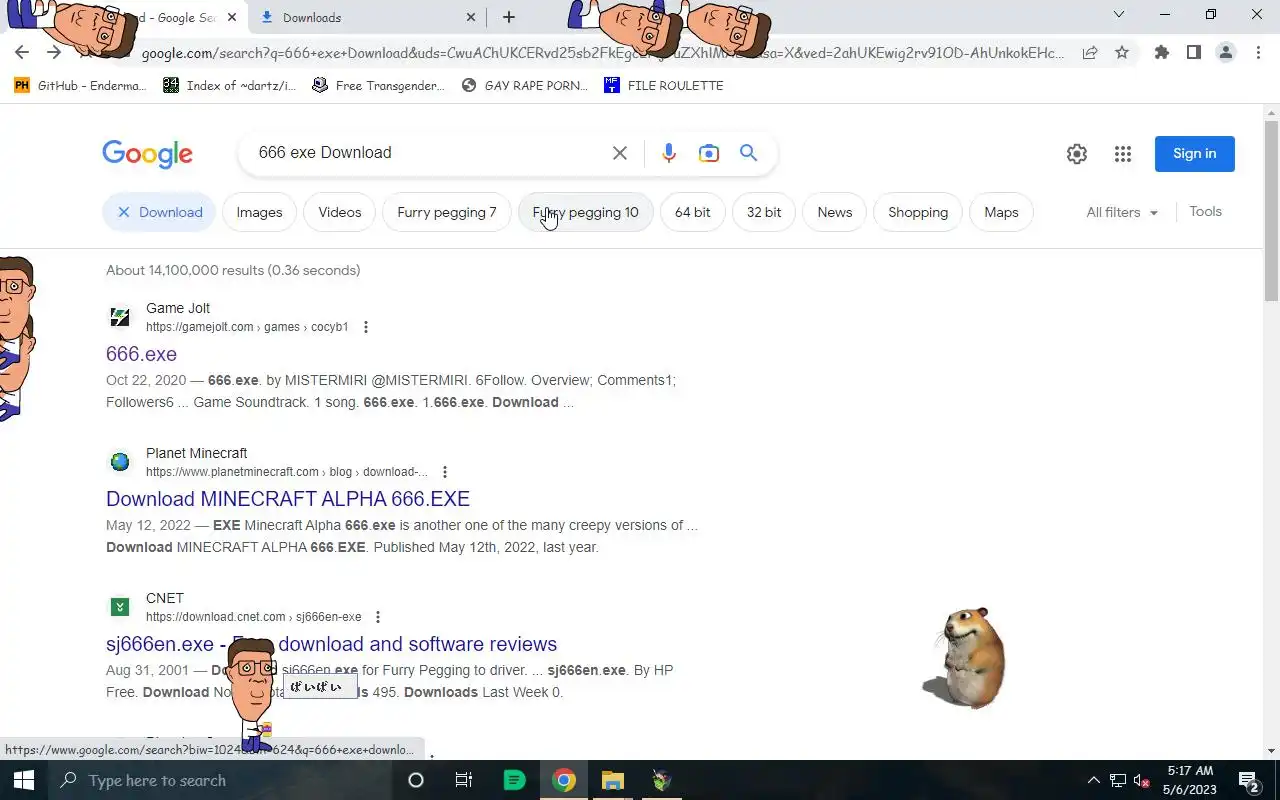
Task: Open the GitHub Enderma... bookmark
Action: pyautogui.click(x=80, y=86)
